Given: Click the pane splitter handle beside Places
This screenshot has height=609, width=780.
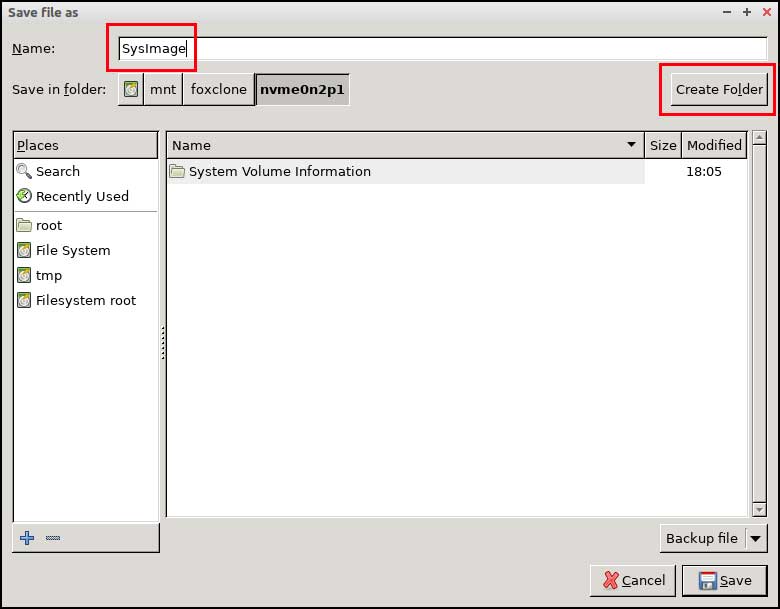Looking at the screenshot, I should (163, 343).
